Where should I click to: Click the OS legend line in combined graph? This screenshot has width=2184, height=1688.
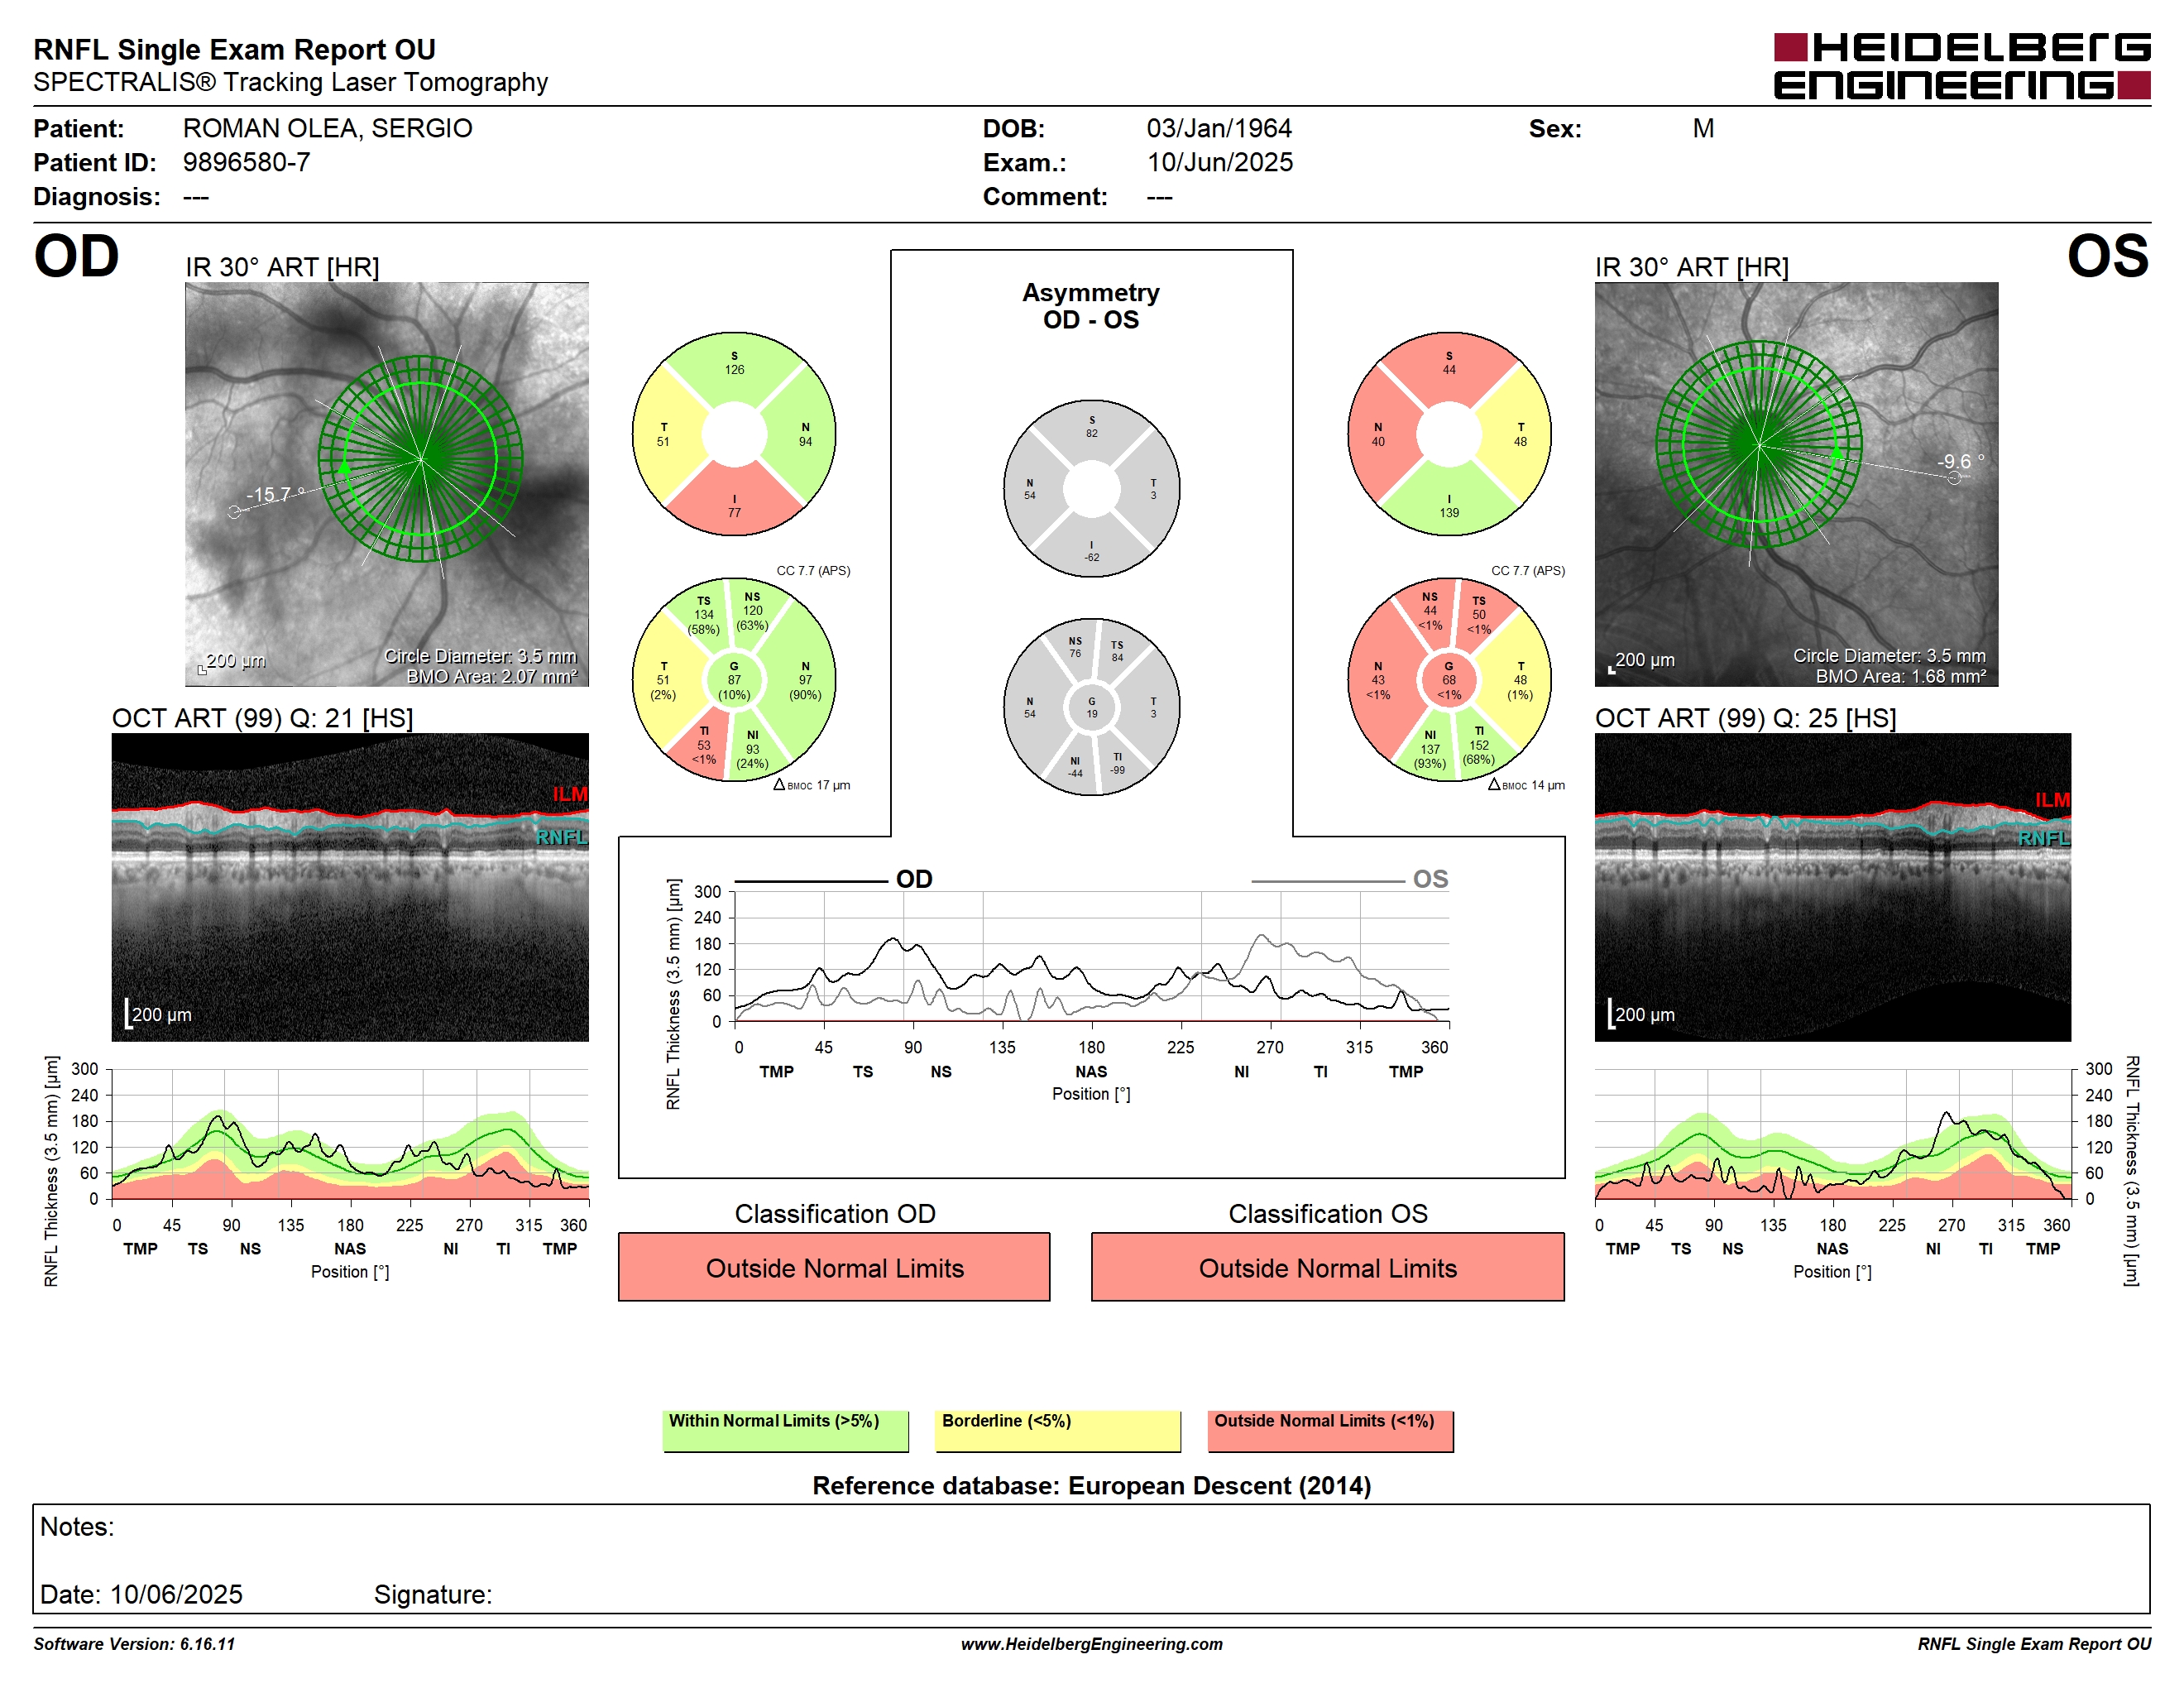pos(1327,881)
